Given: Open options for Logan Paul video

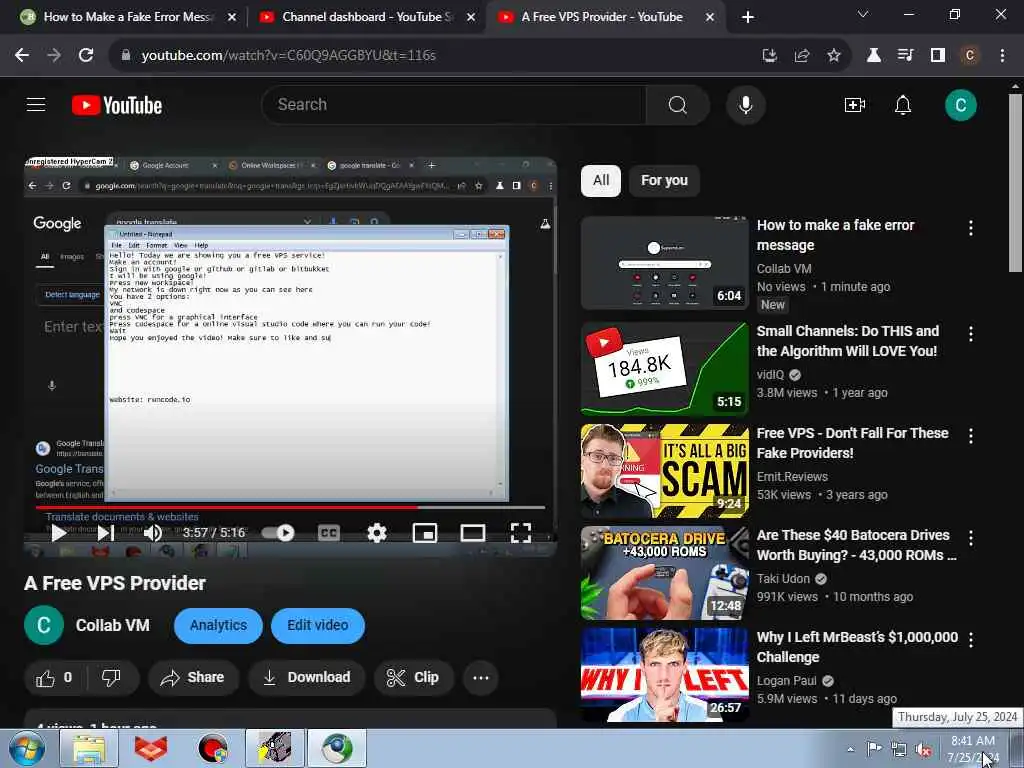Looking at the screenshot, I should 970,640.
